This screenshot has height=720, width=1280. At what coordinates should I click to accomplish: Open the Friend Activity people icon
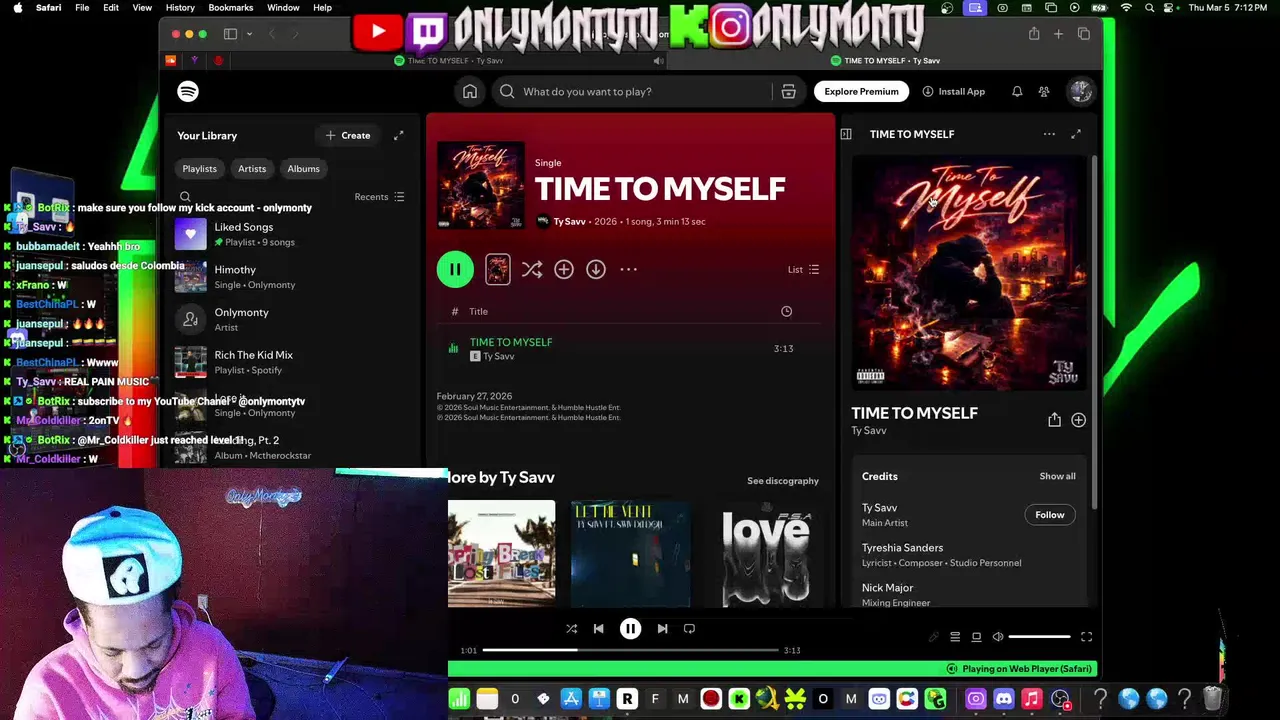[x=1044, y=91]
